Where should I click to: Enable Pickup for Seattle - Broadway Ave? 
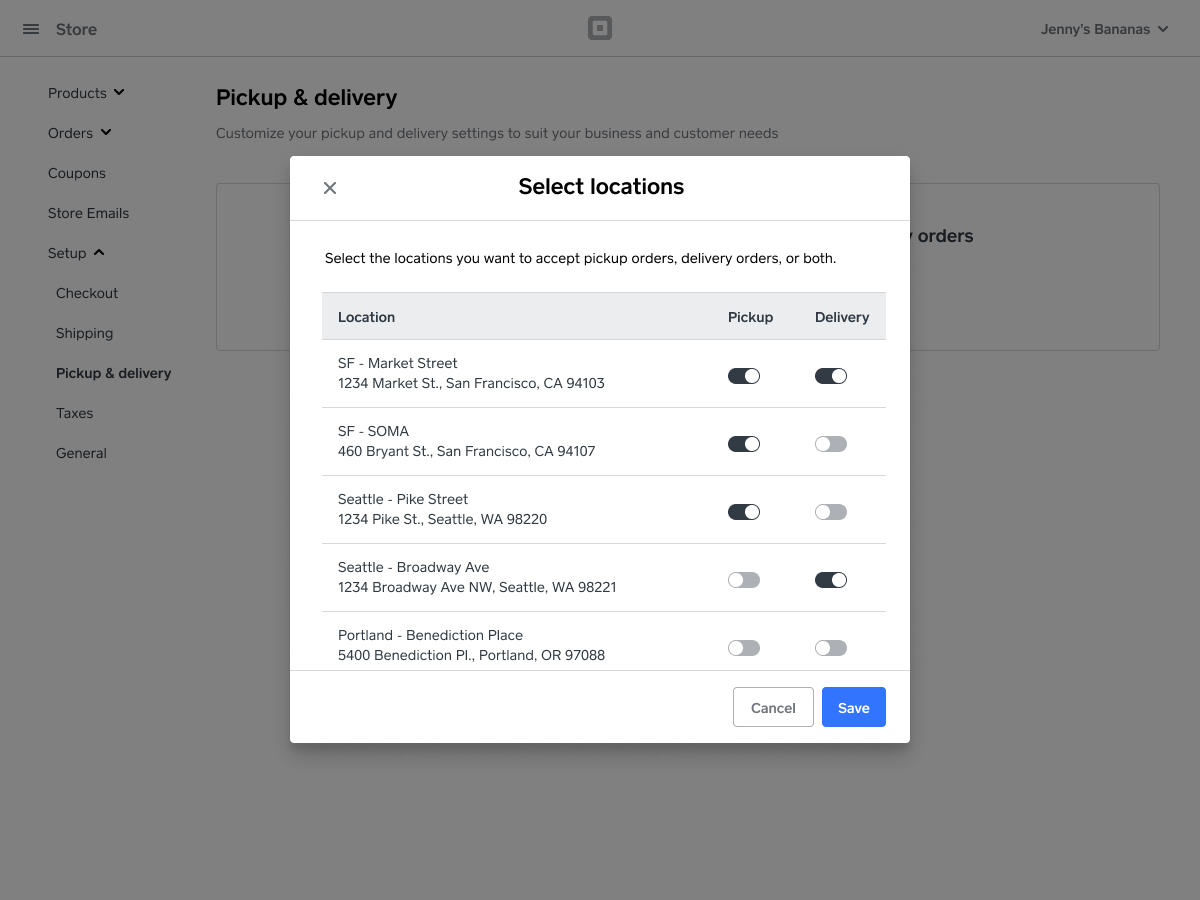pos(744,580)
